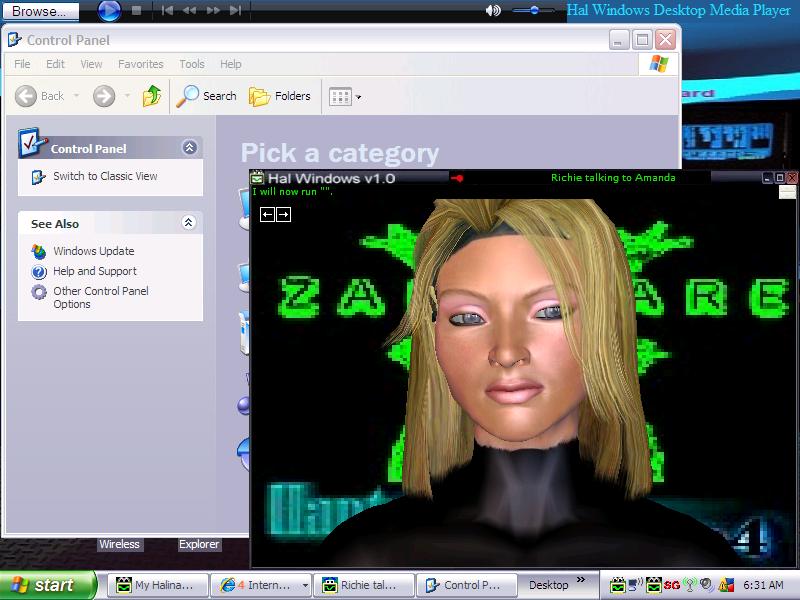Image resolution: width=800 pixels, height=600 pixels.
Task: Click the security warning shield tray icon
Action: pyautogui.click(x=726, y=585)
